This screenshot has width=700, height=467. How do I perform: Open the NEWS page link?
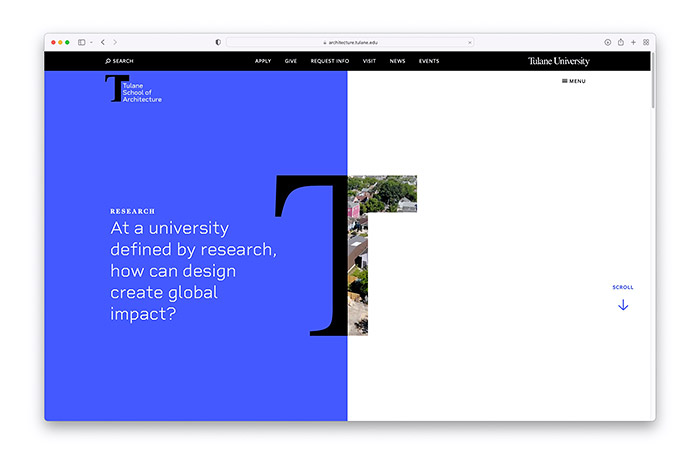click(397, 61)
